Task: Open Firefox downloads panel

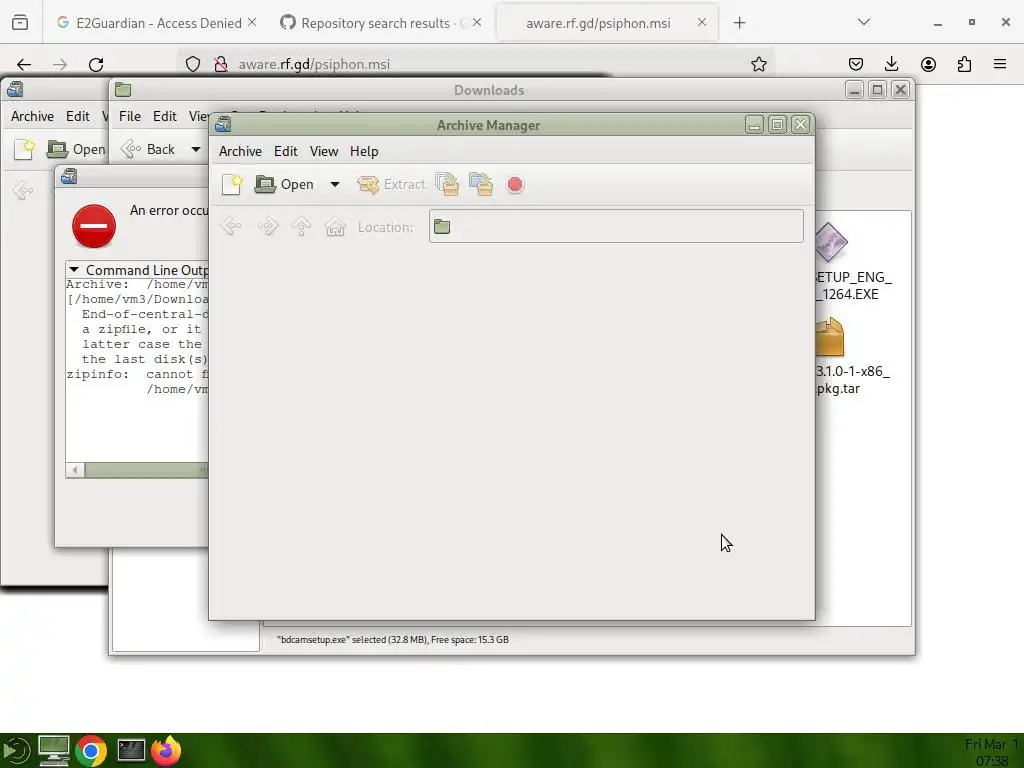Action: coord(891,64)
